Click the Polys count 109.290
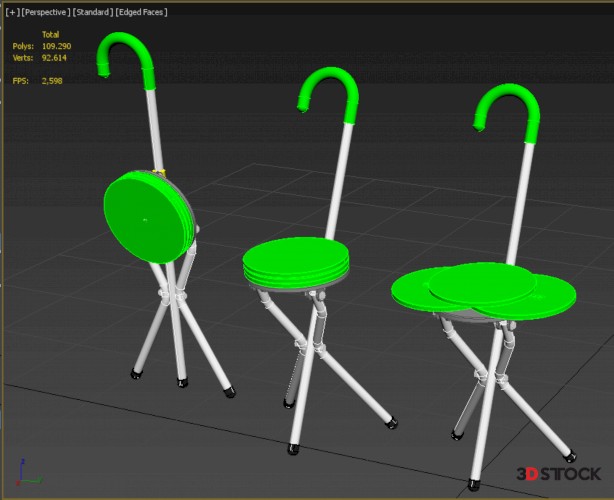 pyautogui.click(x=56, y=46)
